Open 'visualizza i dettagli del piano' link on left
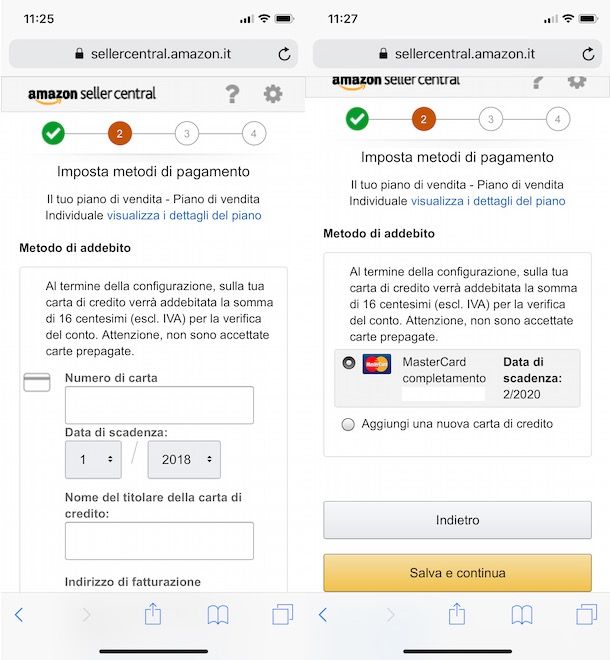 coord(184,215)
